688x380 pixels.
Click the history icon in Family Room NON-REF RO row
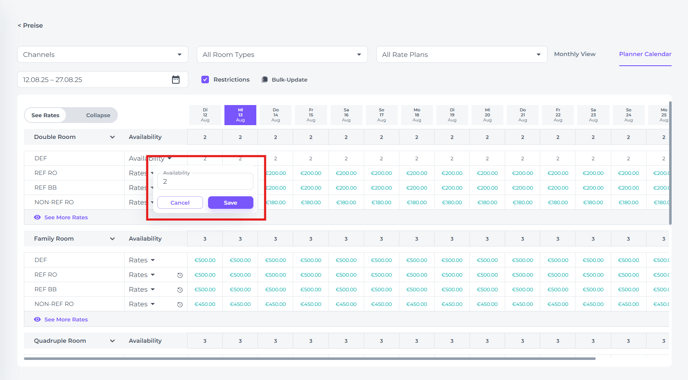point(179,304)
